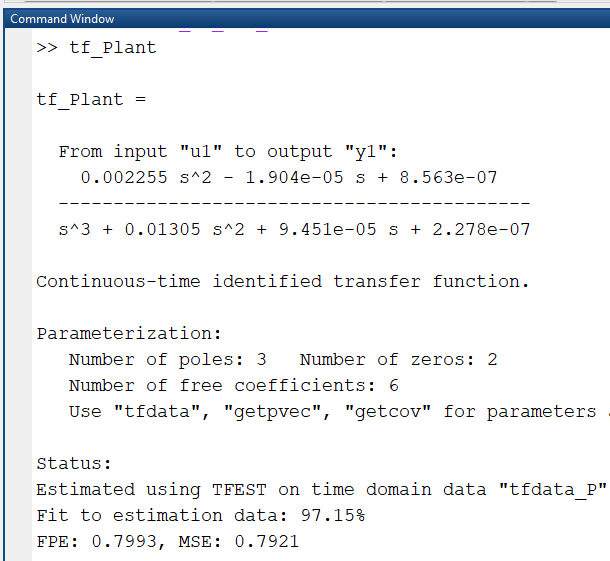610x561 pixels.
Task: Click the "tfdata" function name
Action: (x=157, y=412)
